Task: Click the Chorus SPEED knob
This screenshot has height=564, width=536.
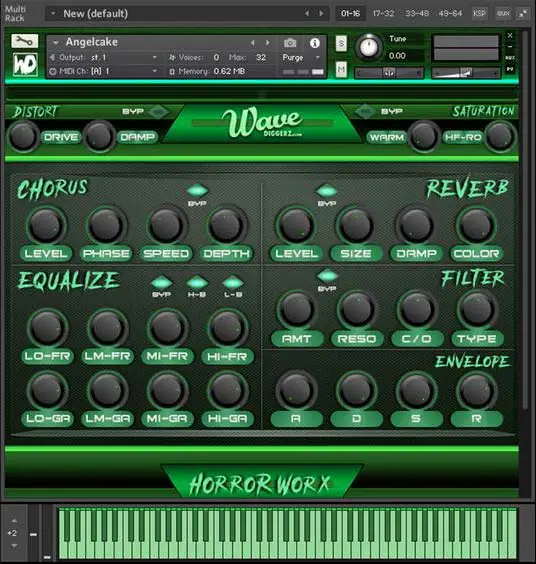Action: (x=166, y=226)
